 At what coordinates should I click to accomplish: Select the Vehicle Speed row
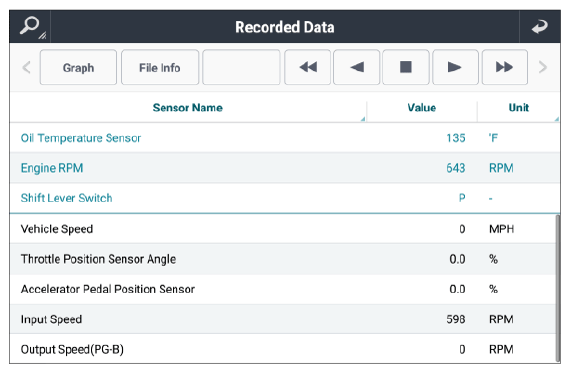click(x=283, y=229)
